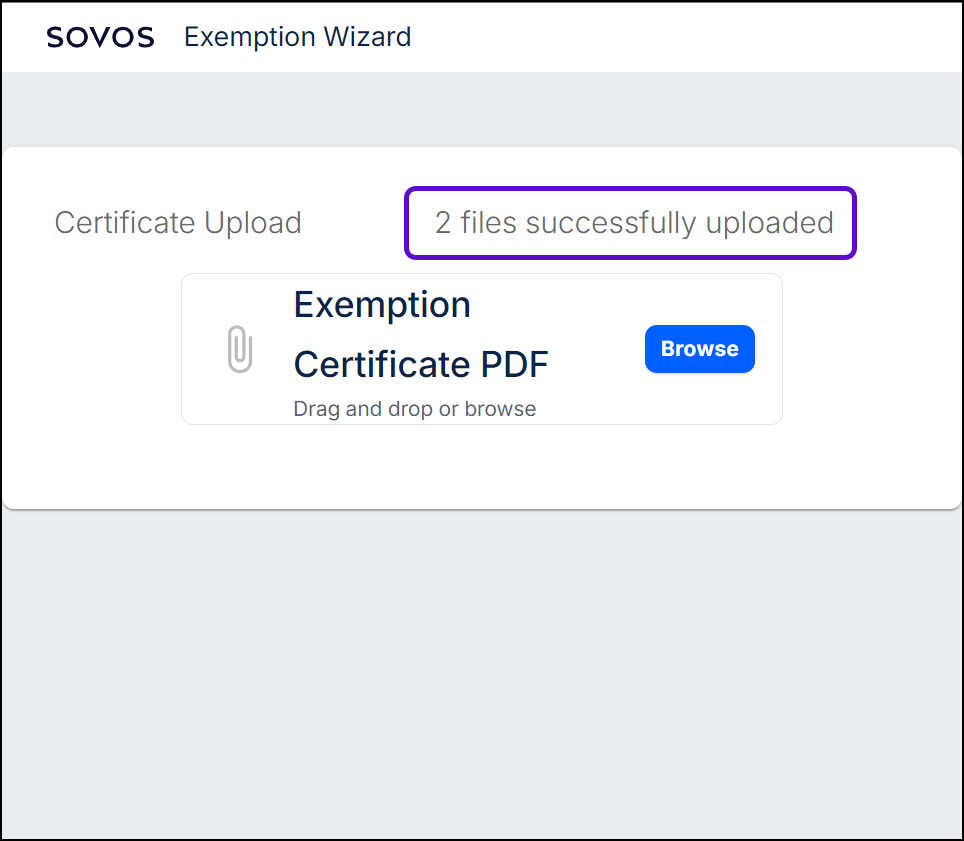964x841 pixels.
Task: Click the Exemption Wizard title
Action: pos(297,37)
